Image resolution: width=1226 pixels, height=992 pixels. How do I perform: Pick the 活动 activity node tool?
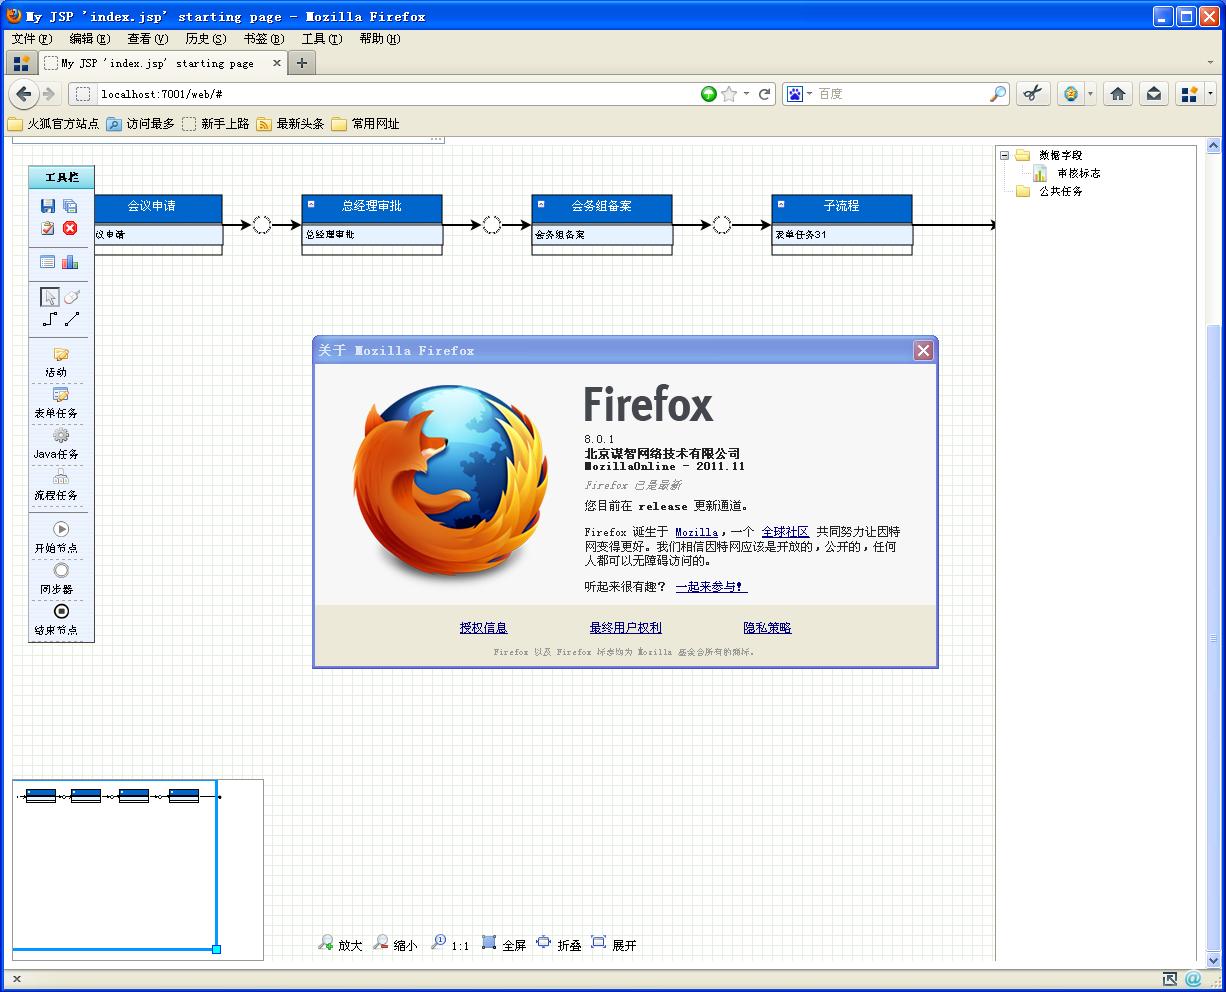click(56, 362)
